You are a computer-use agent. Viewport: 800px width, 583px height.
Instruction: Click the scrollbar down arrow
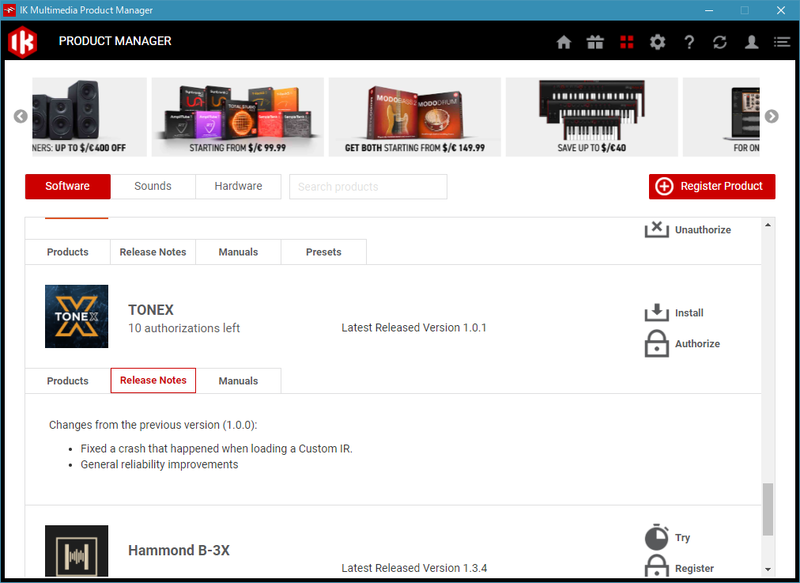pyautogui.click(x=768, y=569)
